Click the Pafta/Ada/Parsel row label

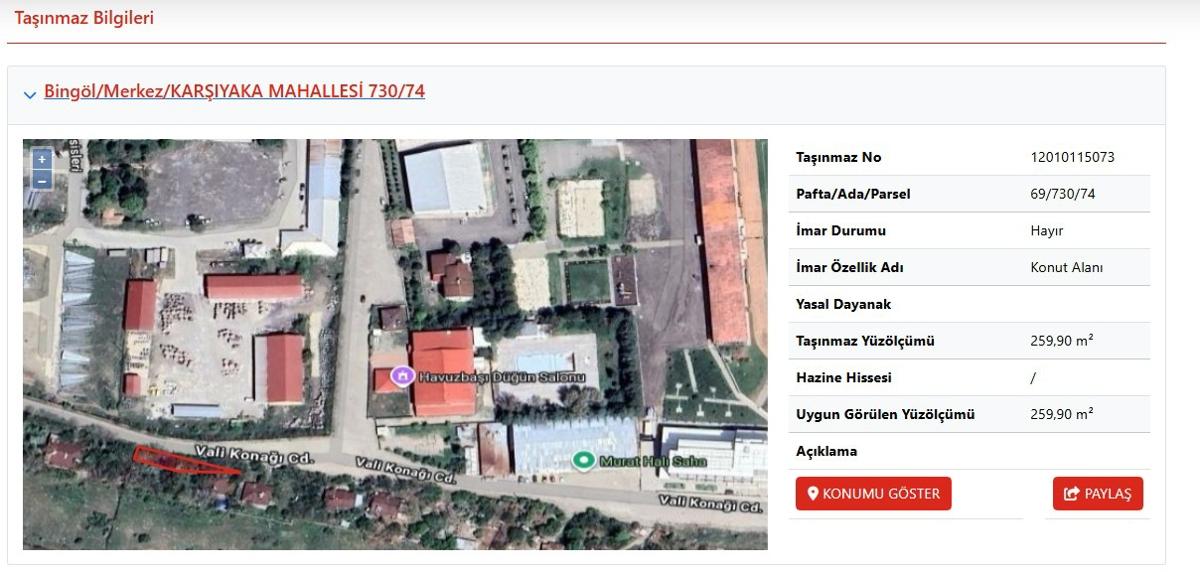point(853,194)
